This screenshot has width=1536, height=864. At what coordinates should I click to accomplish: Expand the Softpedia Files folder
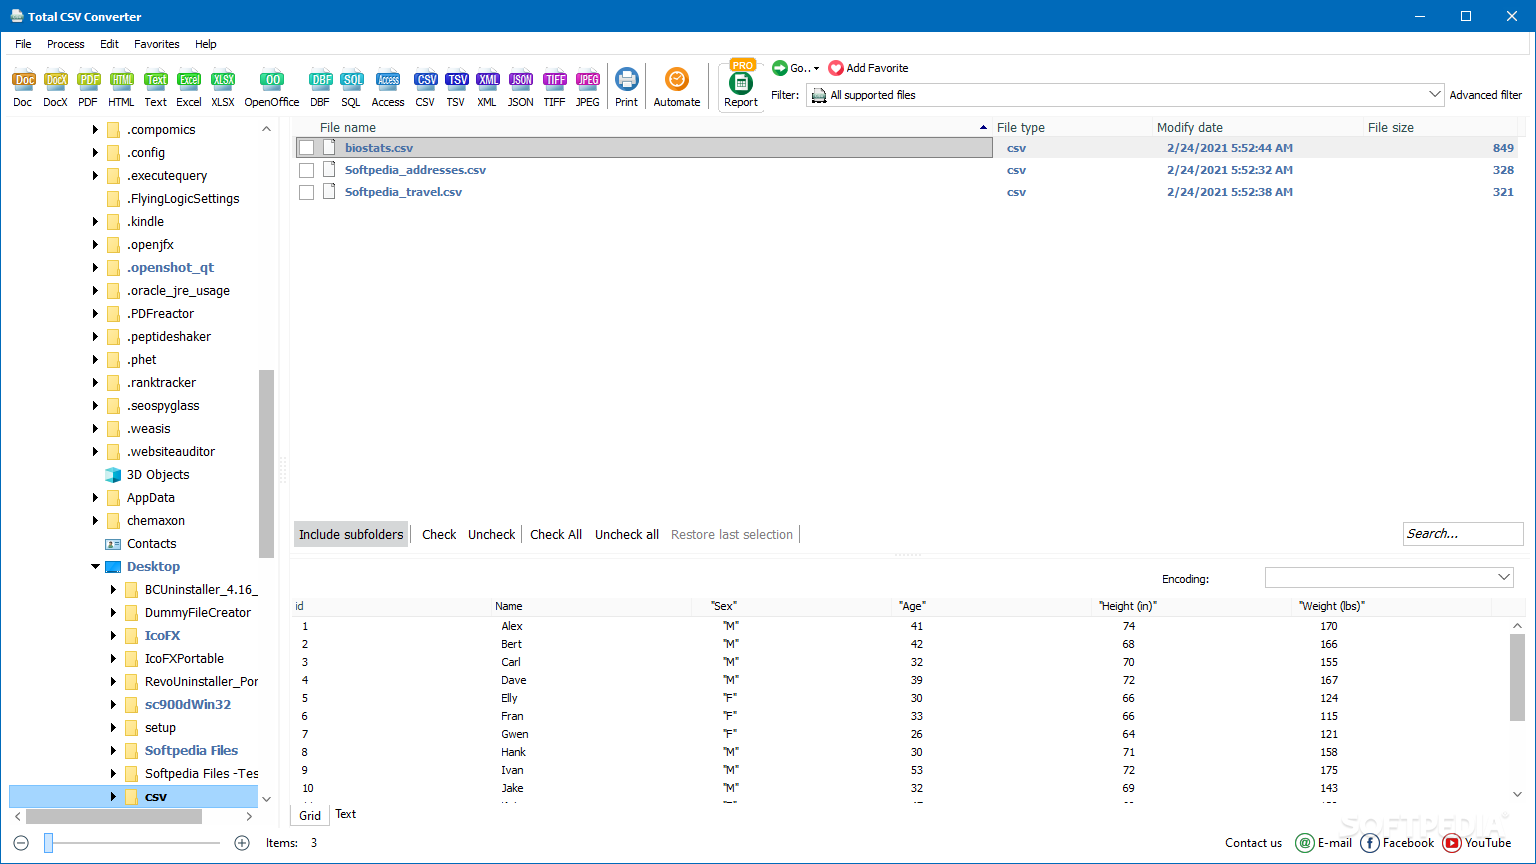(113, 751)
